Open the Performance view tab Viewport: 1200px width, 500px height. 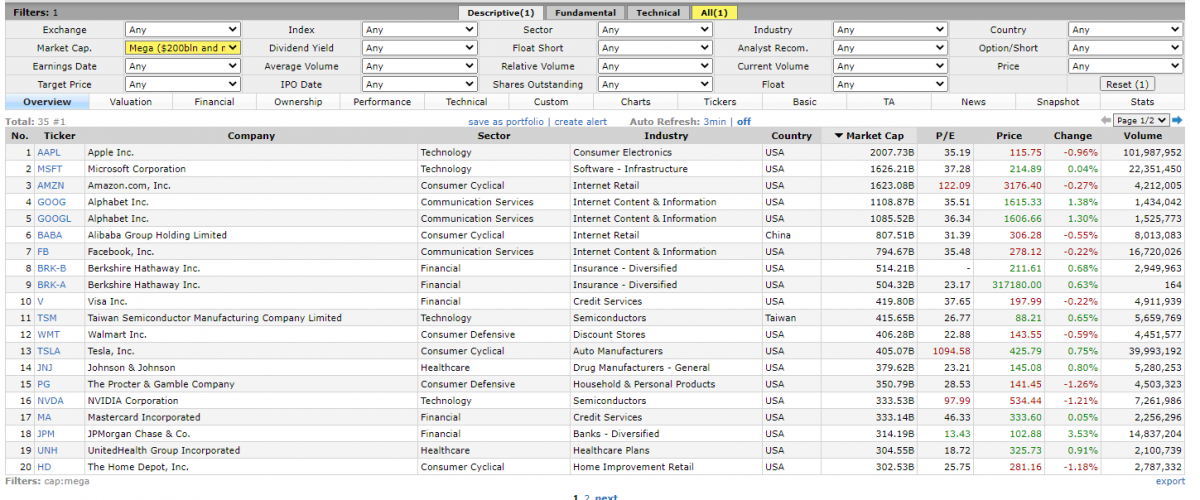pos(383,102)
